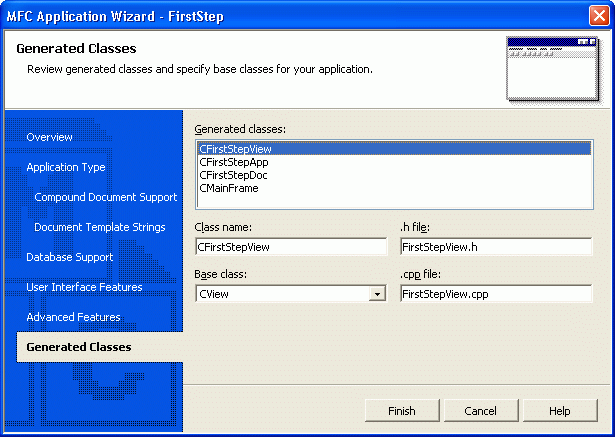Open Database Support page
The image size is (615, 437).
point(70,257)
